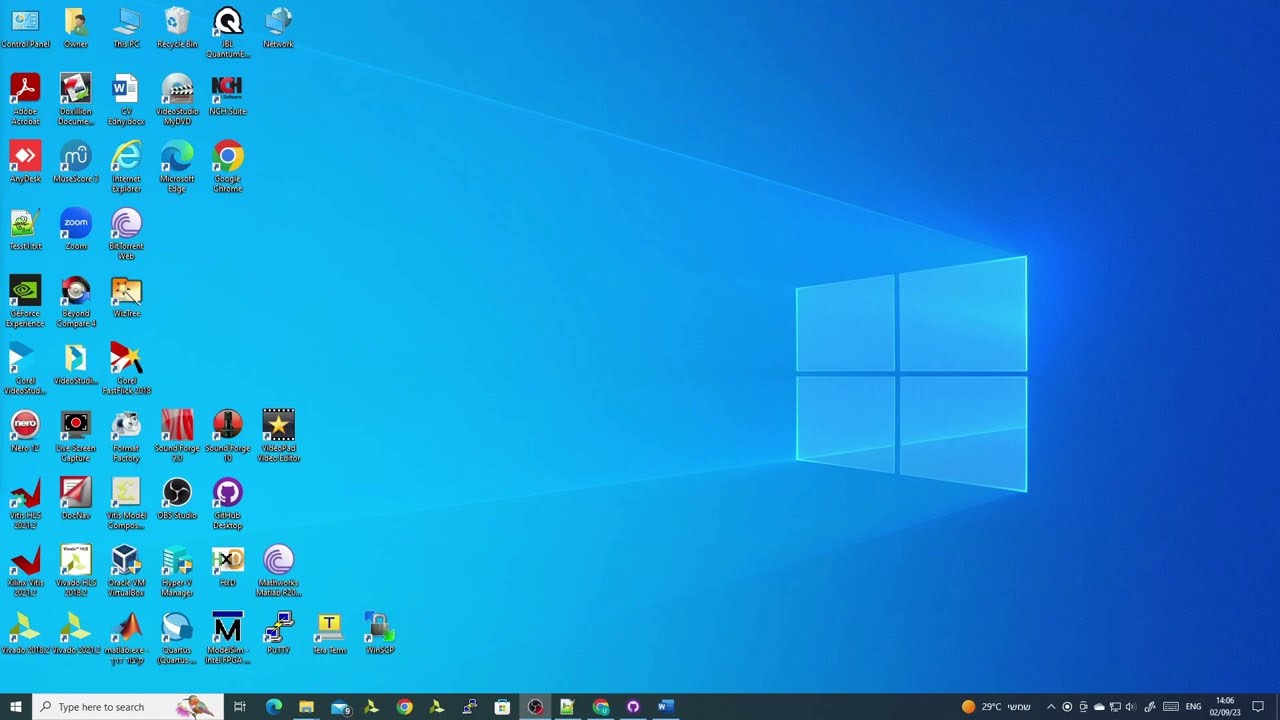Open the Mathworks Matlab desktop shortcut
The width and height of the screenshot is (1280, 720).
pos(278,570)
